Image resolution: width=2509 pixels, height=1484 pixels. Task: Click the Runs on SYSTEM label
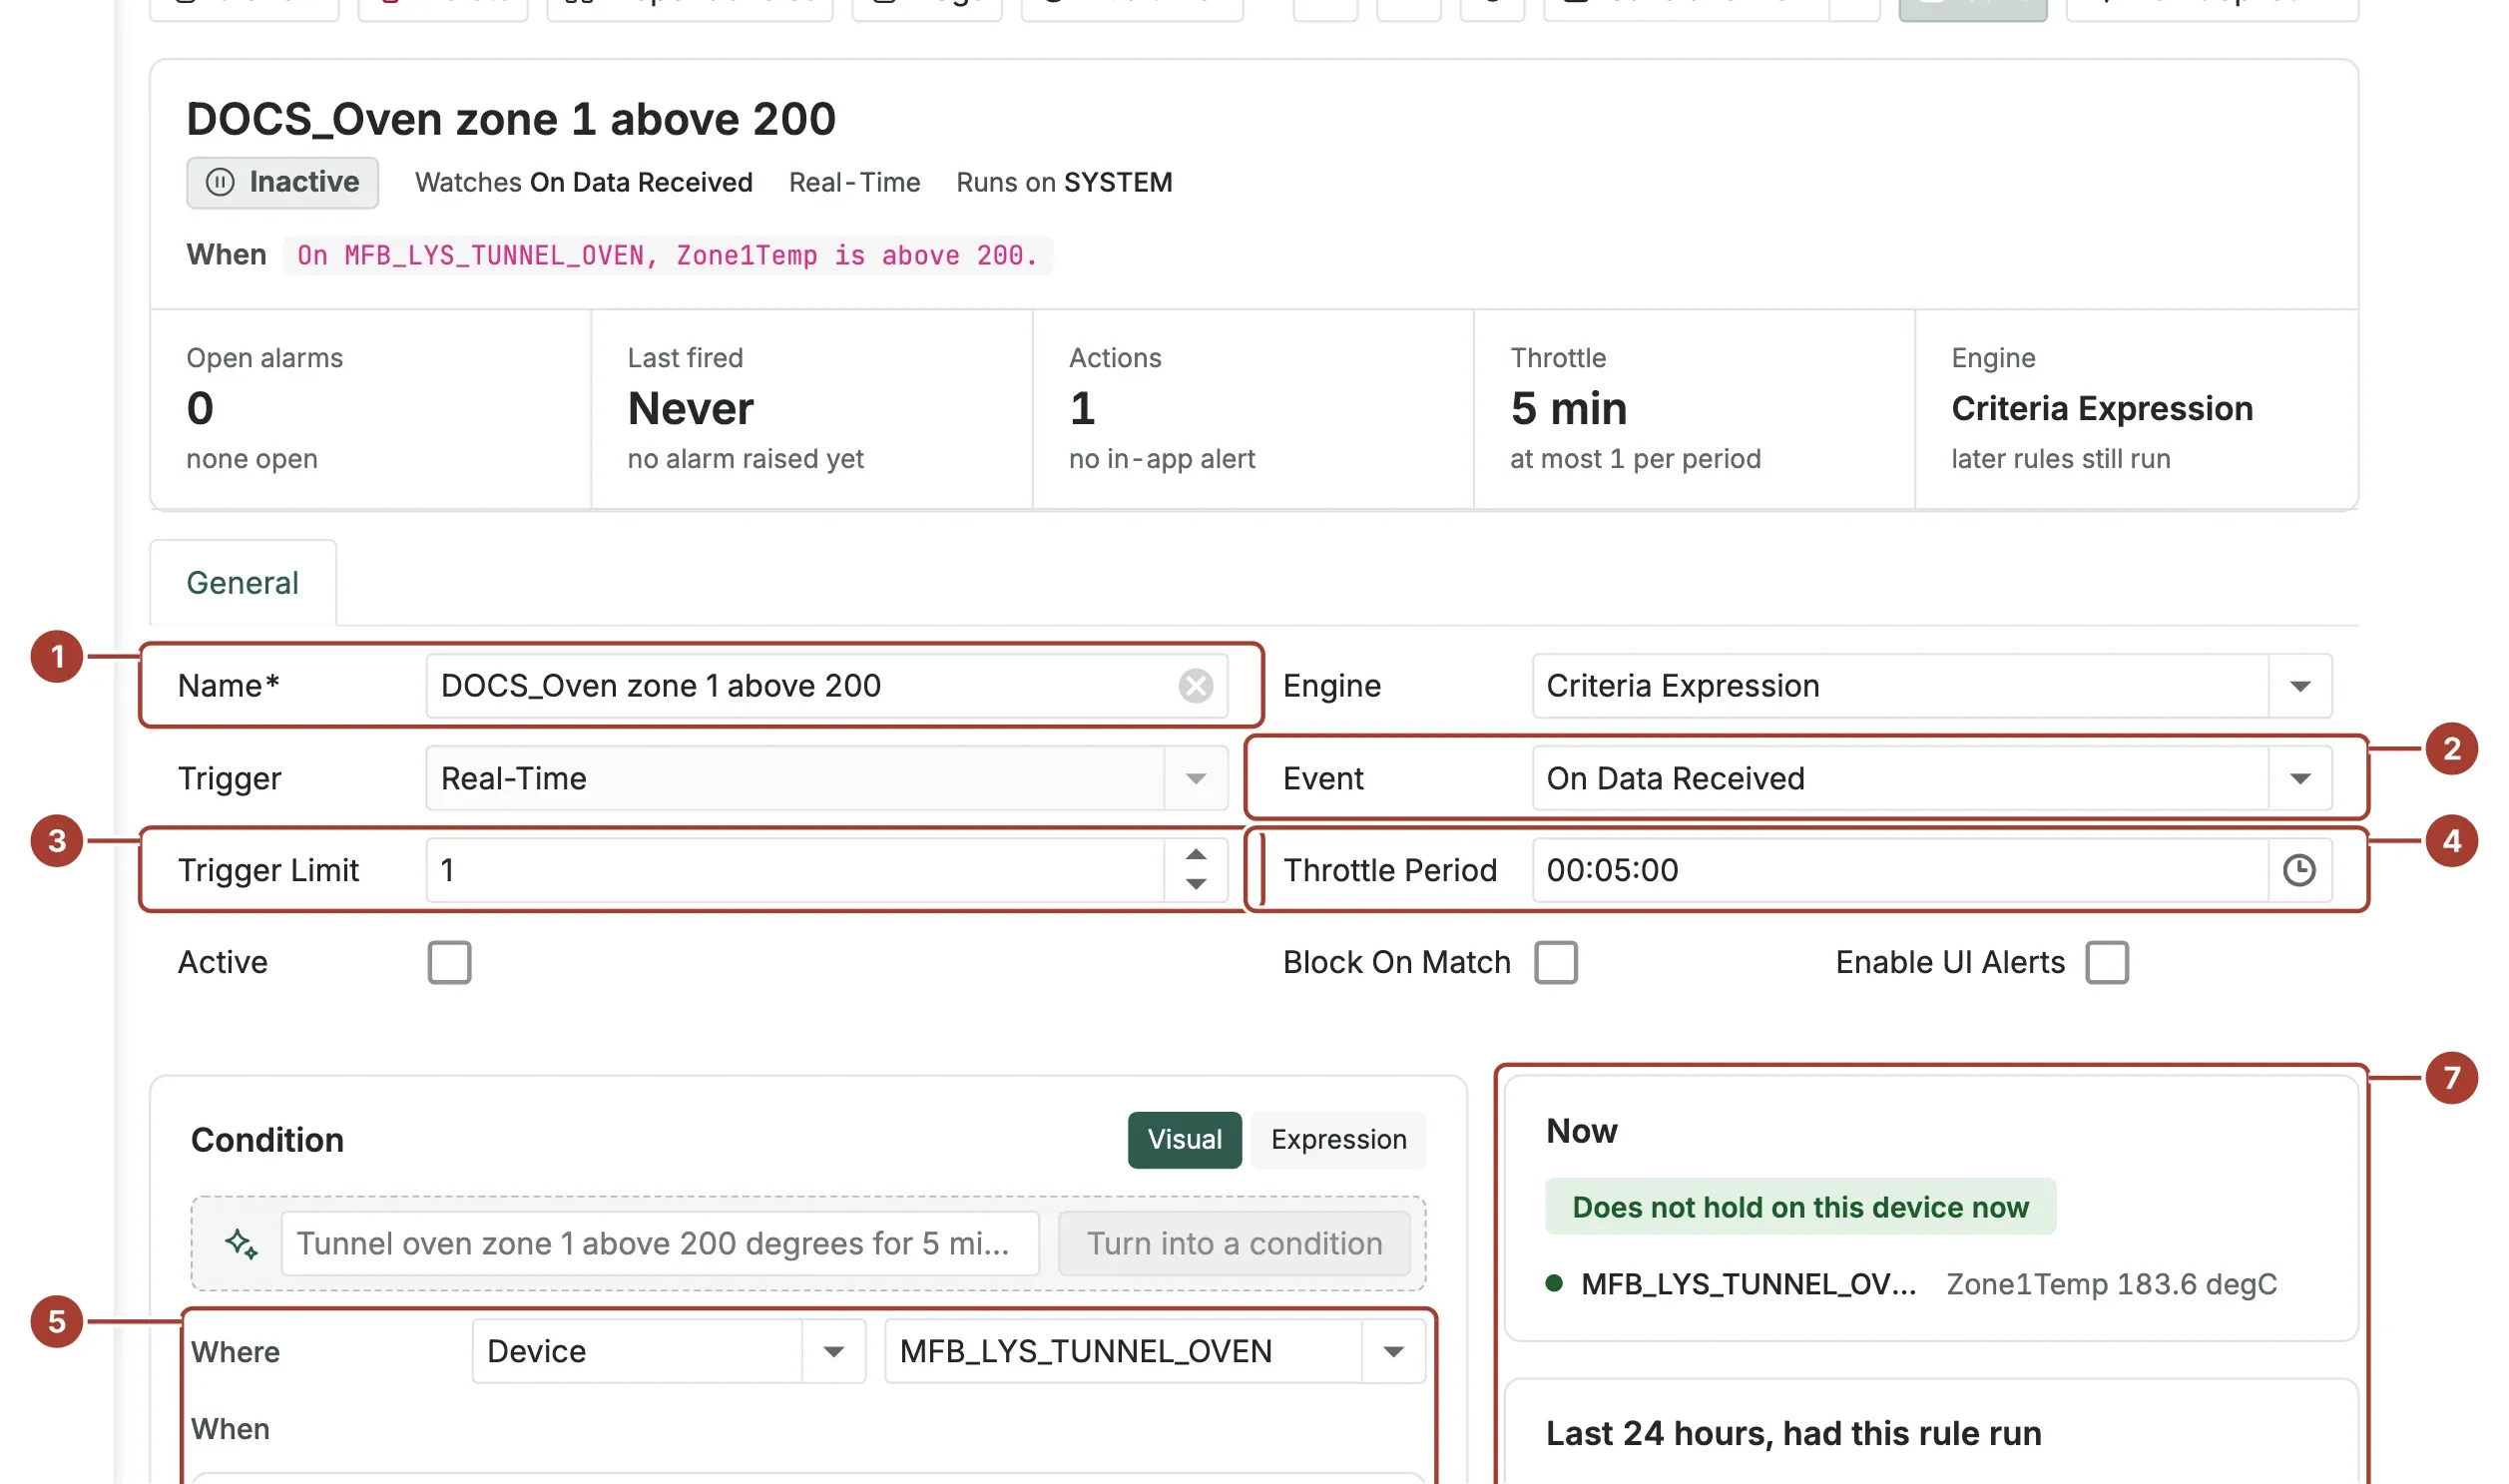pyautogui.click(x=1063, y=182)
